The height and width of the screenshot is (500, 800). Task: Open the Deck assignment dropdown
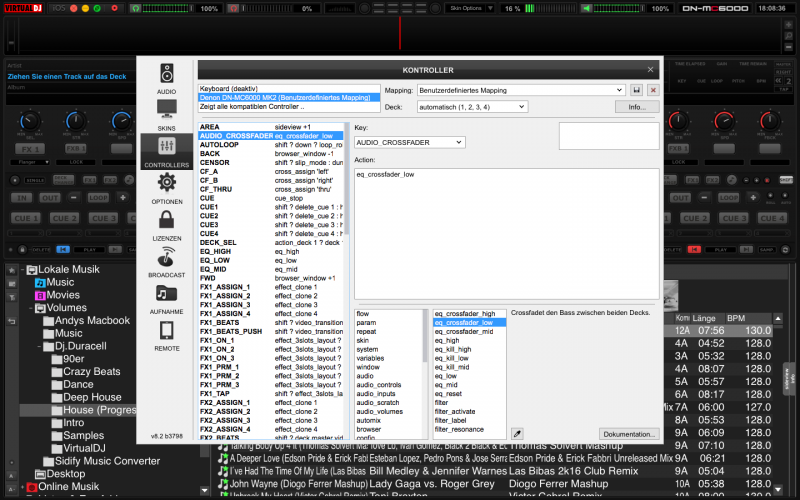[472, 107]
